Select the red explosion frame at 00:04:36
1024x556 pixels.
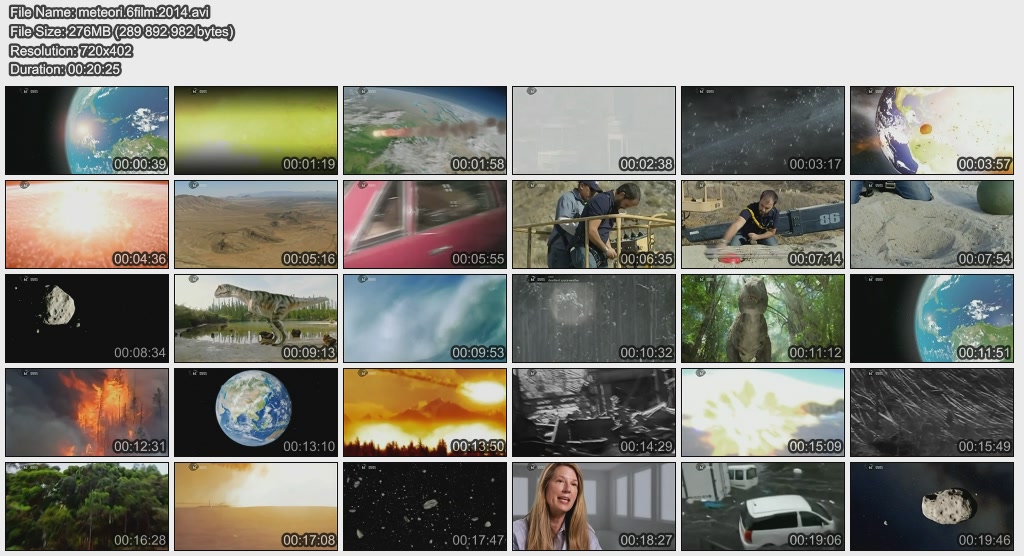pyautogui.click(x=87, y=224)
